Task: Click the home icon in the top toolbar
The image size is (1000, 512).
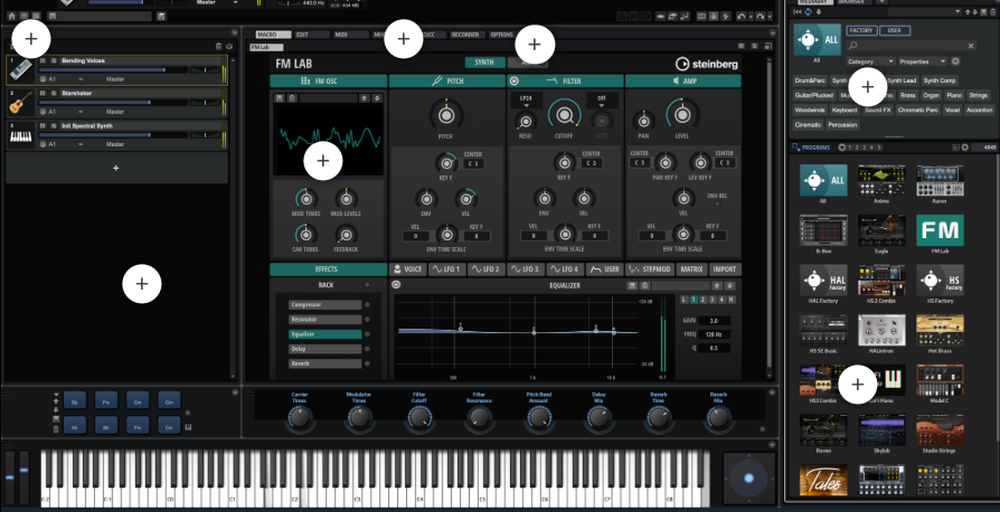Action: (11, 16)
